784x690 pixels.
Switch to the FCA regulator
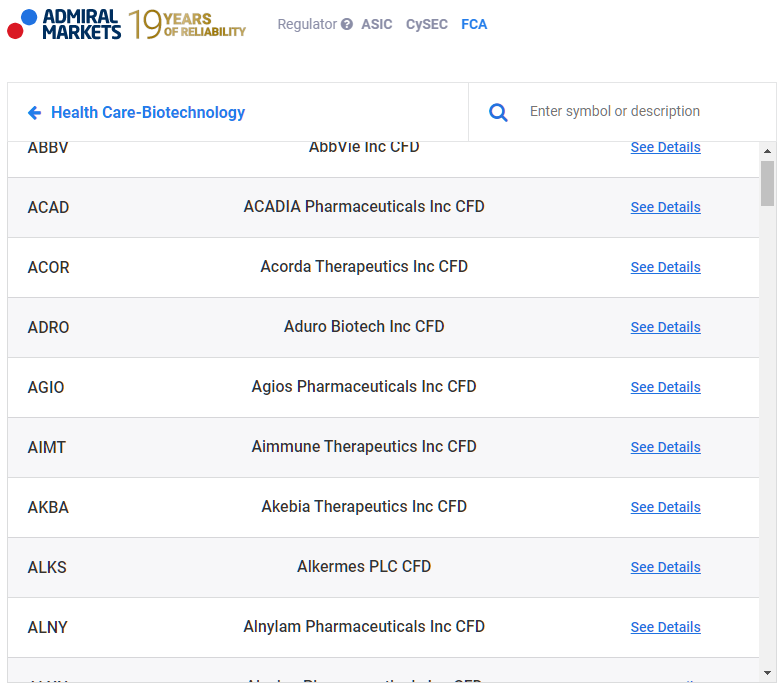[474, 24]
